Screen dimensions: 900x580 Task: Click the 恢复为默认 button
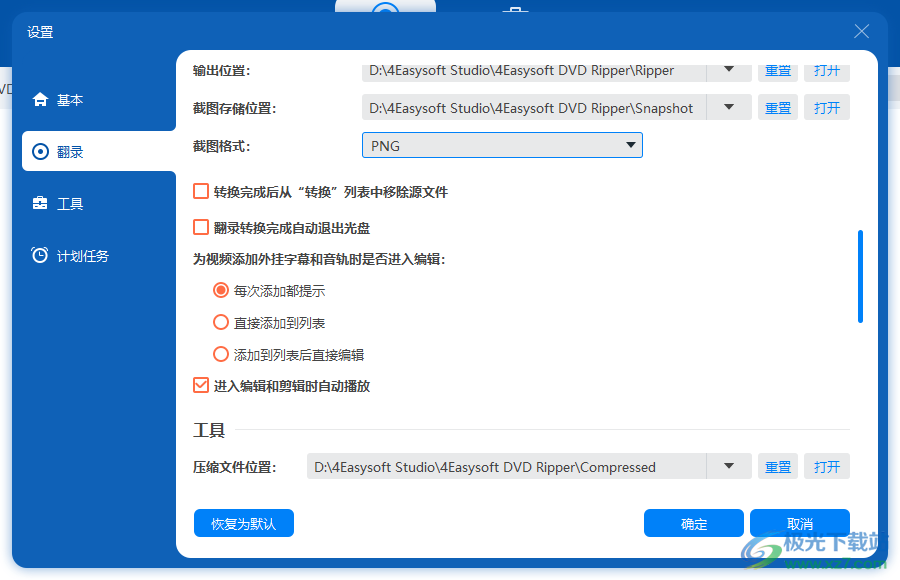pyautogui.click(x=244, y=523)
